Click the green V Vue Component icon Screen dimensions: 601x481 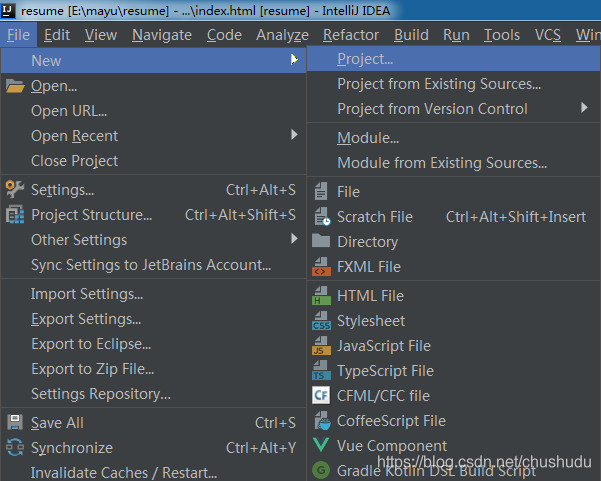[321, 445]
